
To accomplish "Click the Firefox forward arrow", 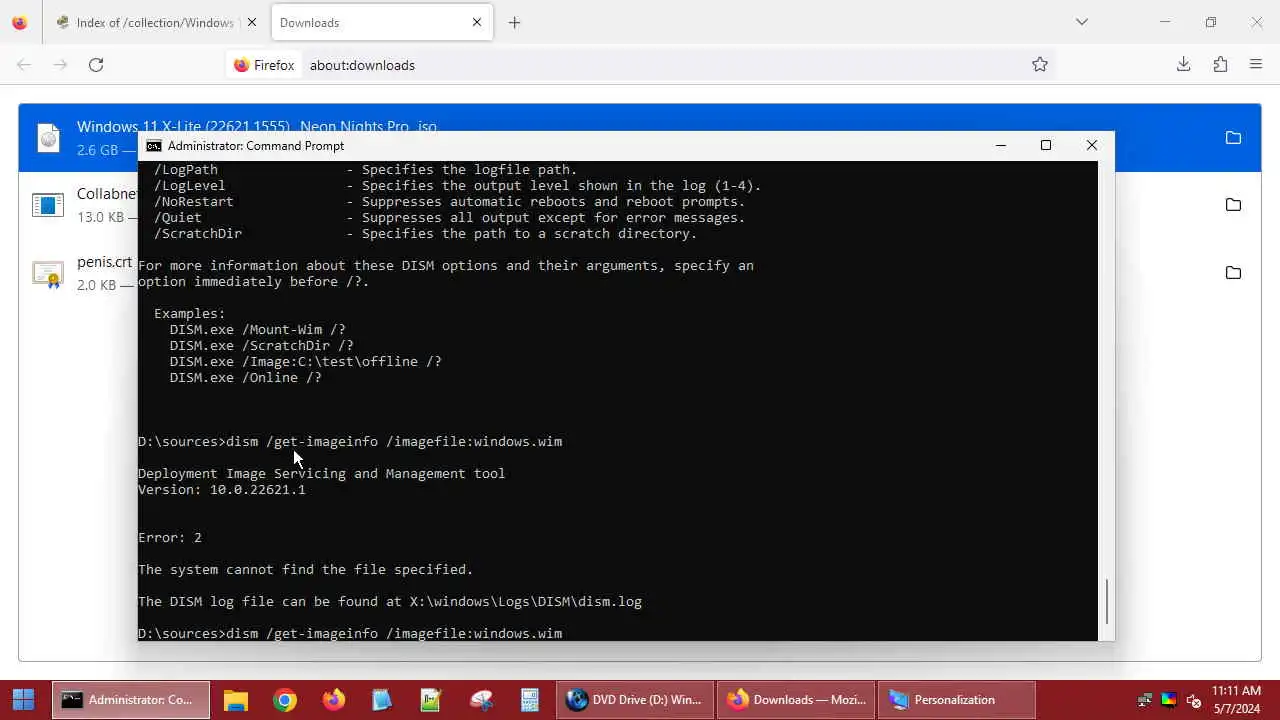I will (60, 65).
